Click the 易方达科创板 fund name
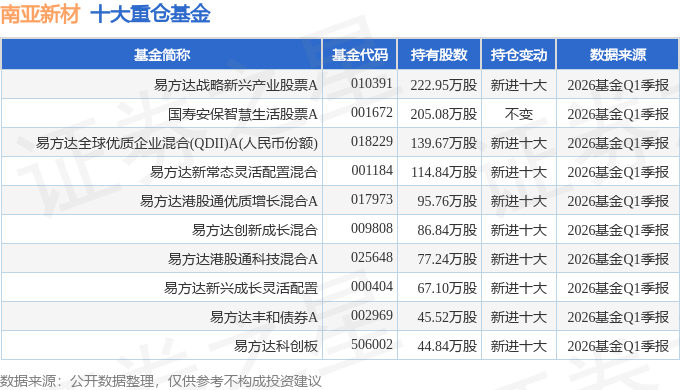The image size is (680, 390). (x=276, y=346)
